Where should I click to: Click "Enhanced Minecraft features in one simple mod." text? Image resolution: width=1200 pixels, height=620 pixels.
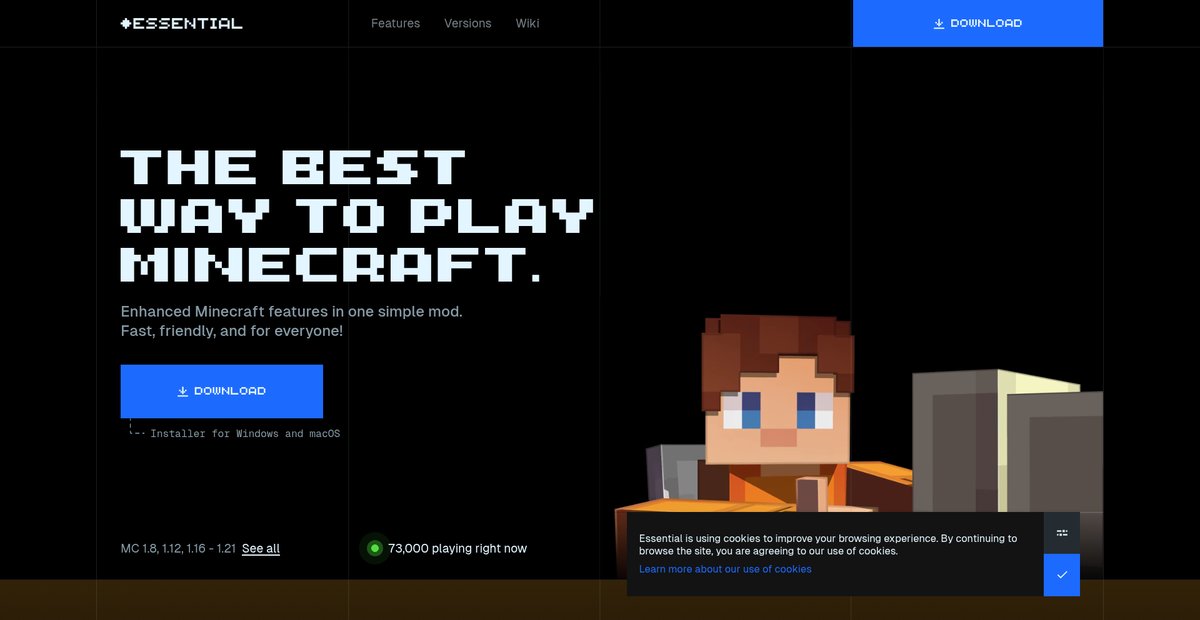[x=291, y=312]
